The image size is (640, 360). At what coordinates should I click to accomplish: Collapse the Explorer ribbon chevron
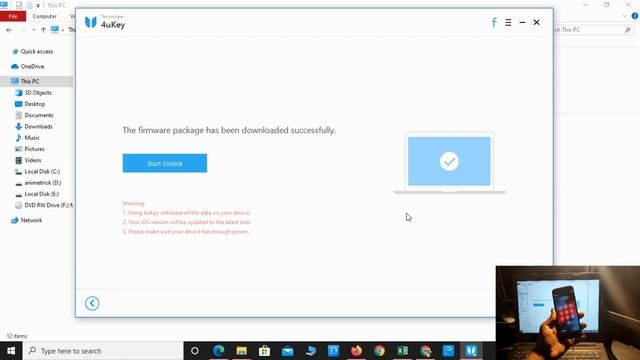point(624,16)
